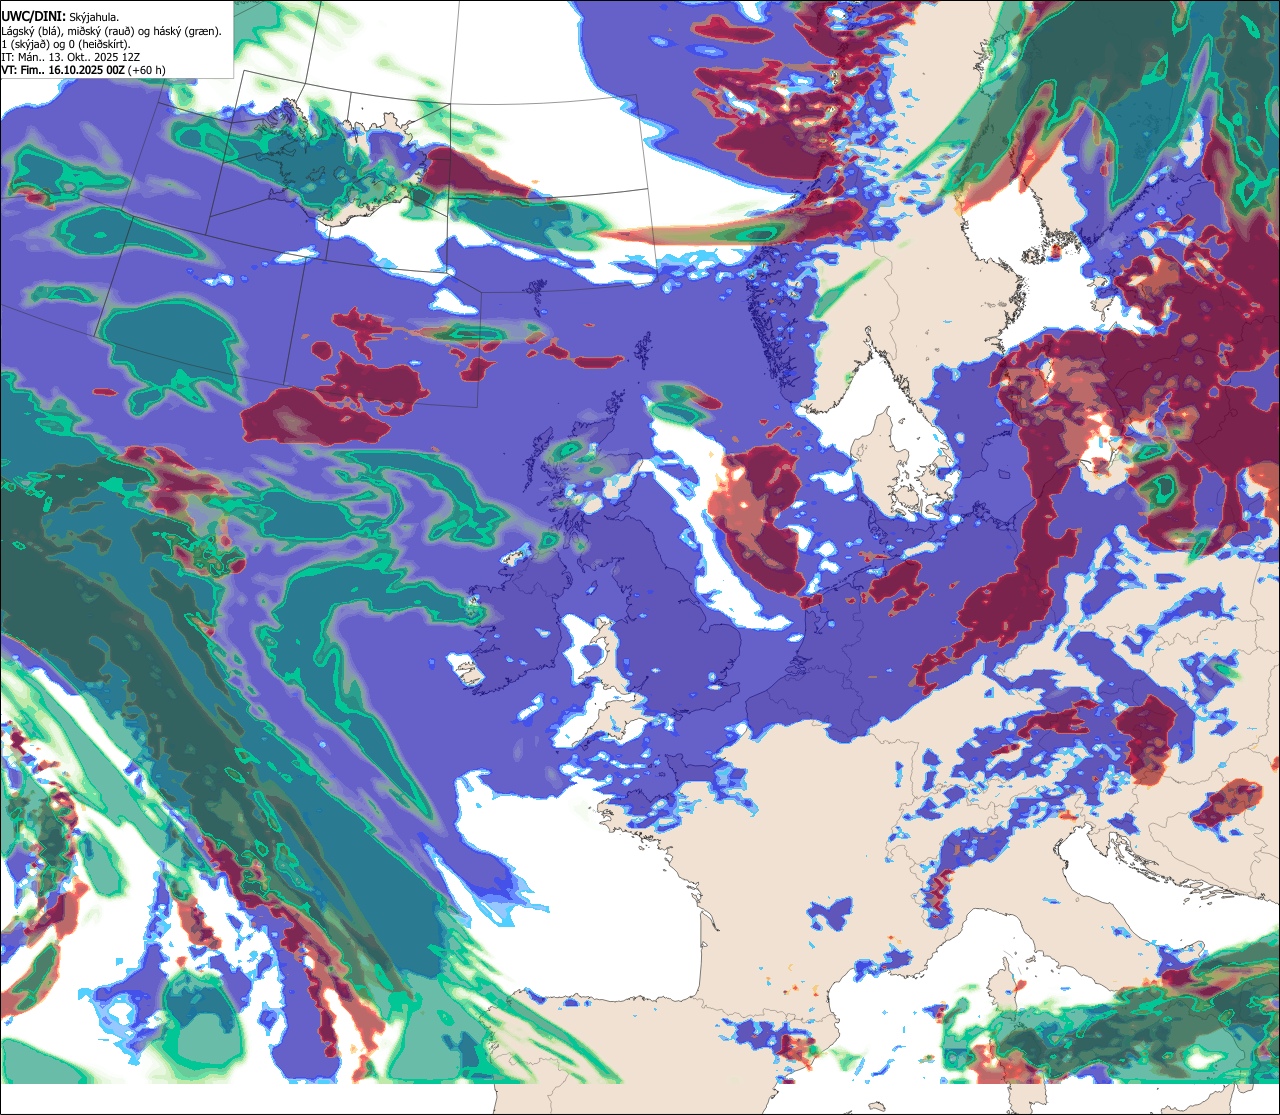Select the 'háský (græn)' legend text

(x=186, y=32)
